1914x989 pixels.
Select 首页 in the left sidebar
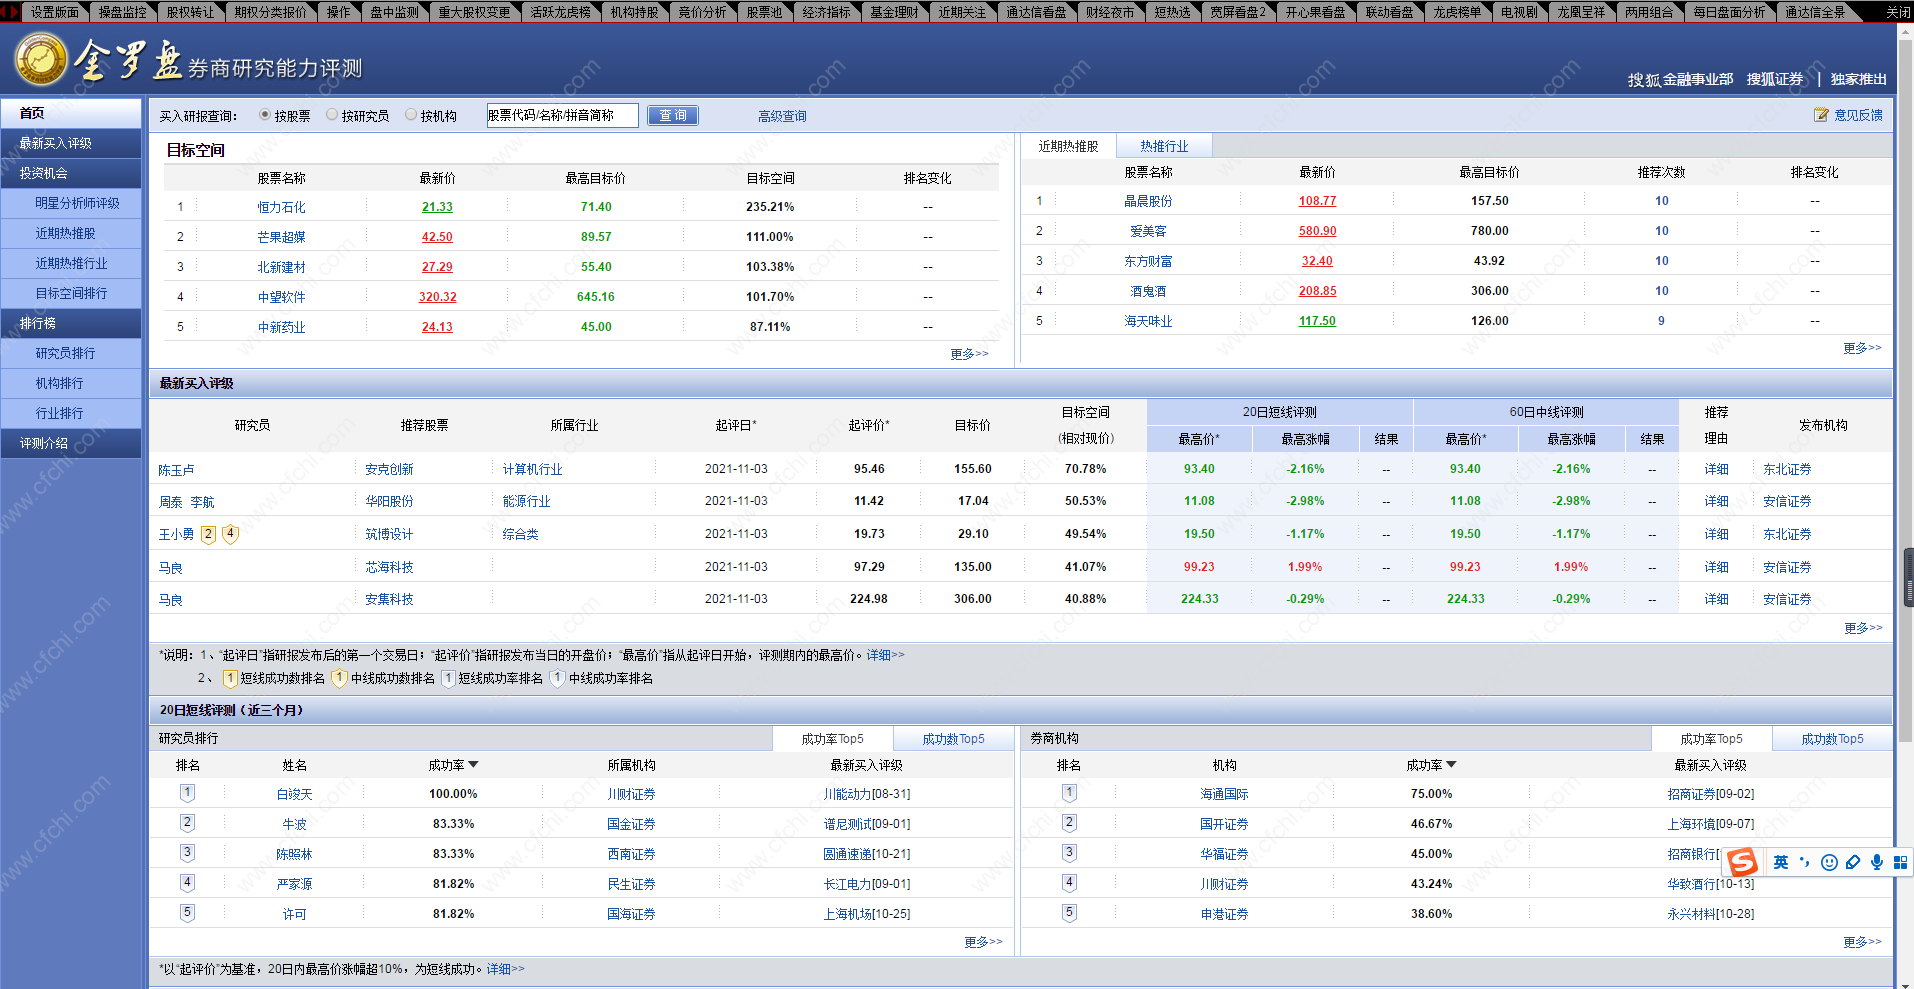71,113
